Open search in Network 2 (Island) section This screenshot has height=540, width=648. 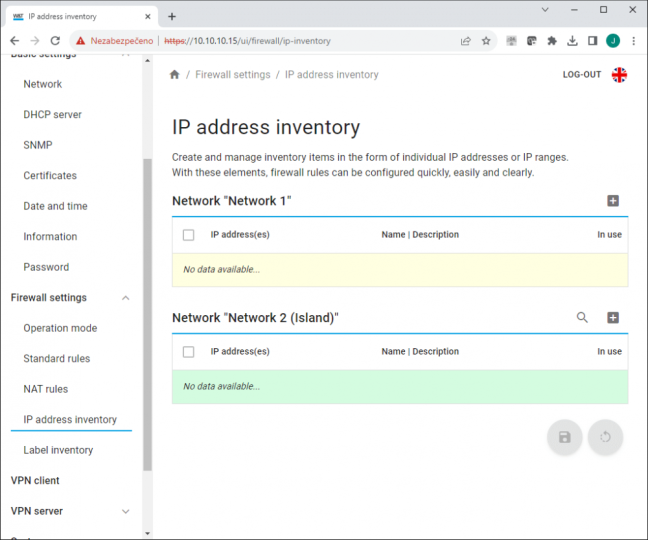click(x=582, y=318)
